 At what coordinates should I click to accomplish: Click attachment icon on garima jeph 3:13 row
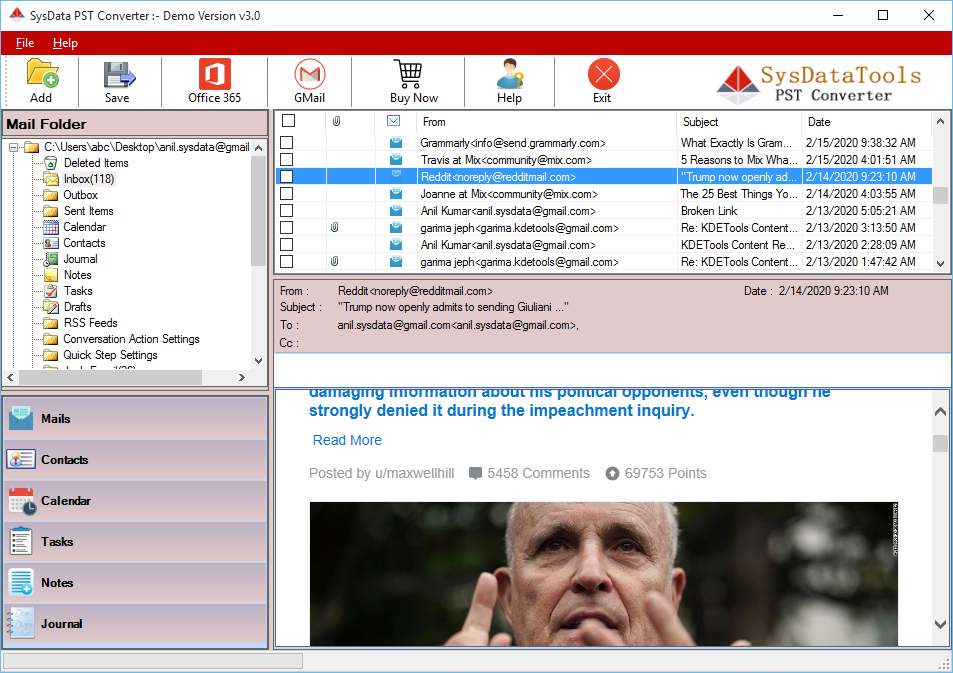coord(334,228)
